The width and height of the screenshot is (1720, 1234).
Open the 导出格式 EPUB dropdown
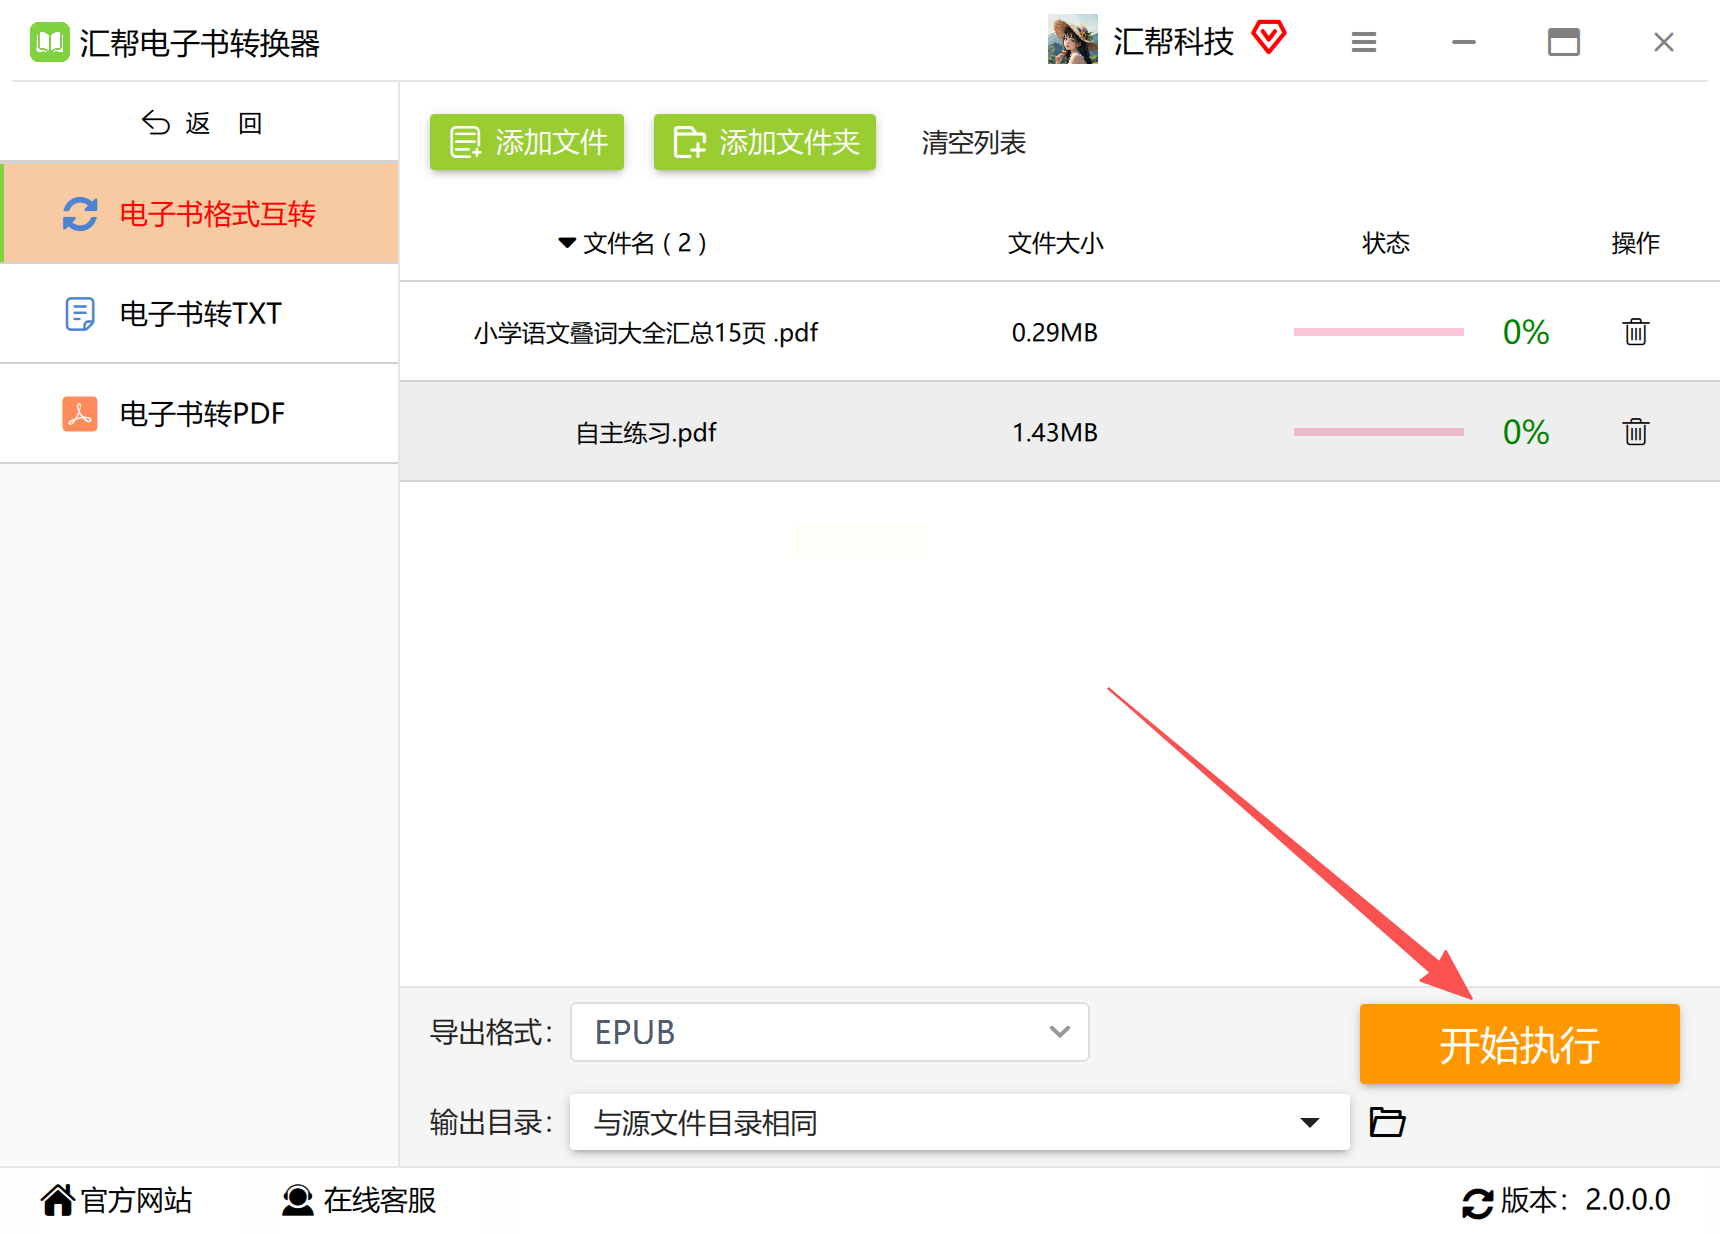[x=830, y=1032]
